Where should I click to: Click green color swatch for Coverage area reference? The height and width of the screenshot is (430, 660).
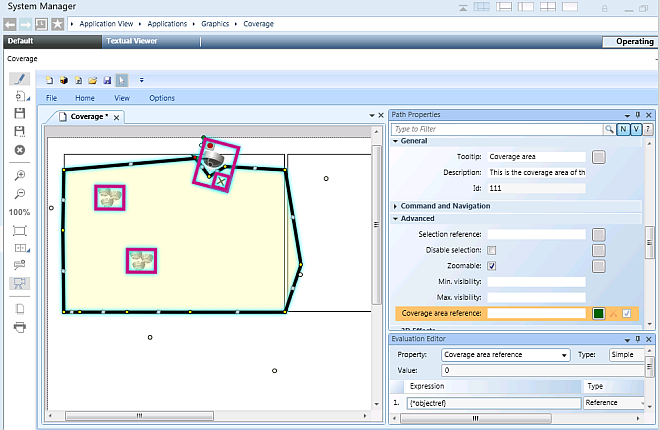click(598, 314)
